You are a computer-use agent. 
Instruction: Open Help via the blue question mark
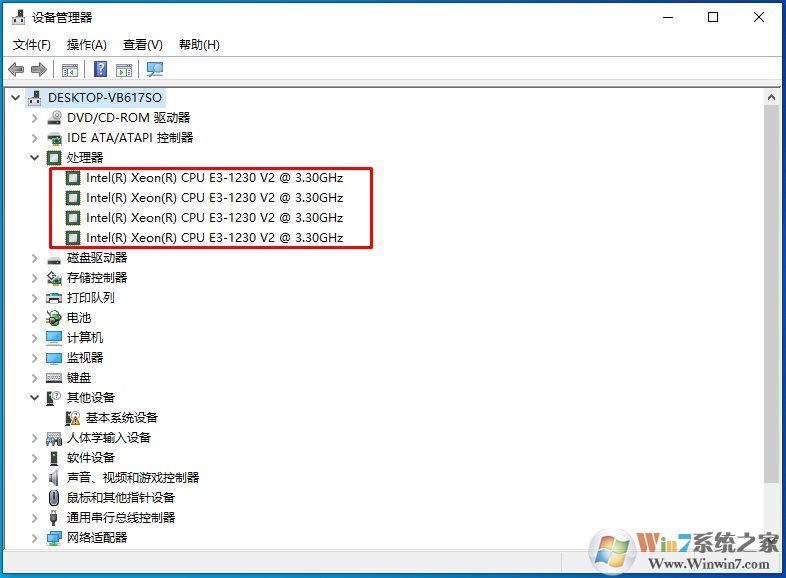click(101, 69)
